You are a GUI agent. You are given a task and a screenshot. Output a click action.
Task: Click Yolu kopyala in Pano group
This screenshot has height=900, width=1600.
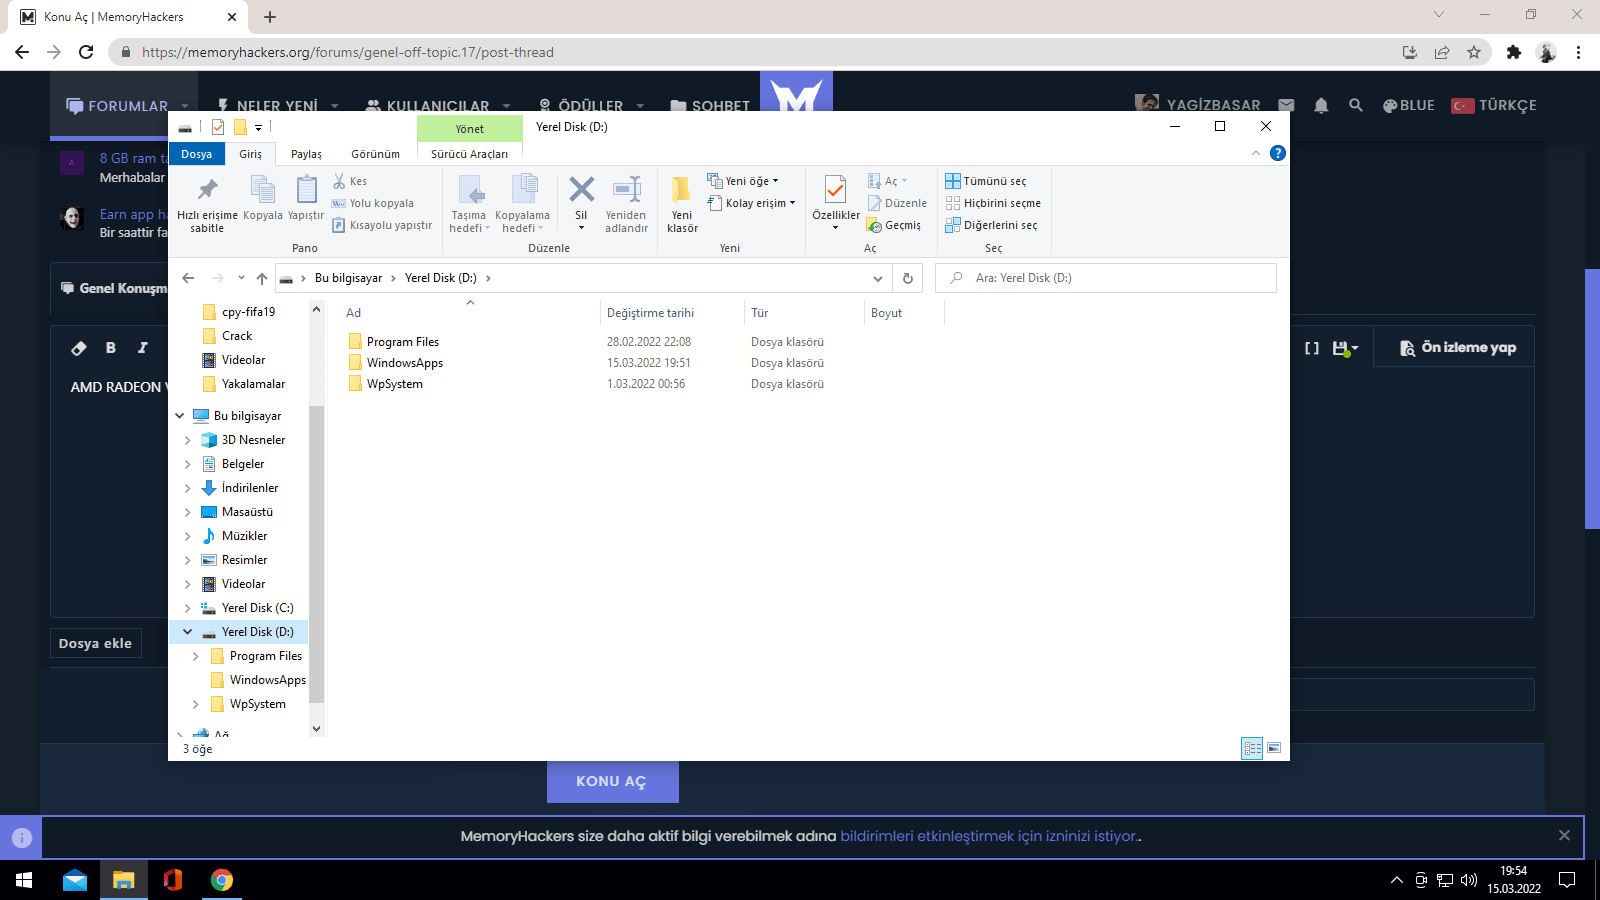pos(373,203)
